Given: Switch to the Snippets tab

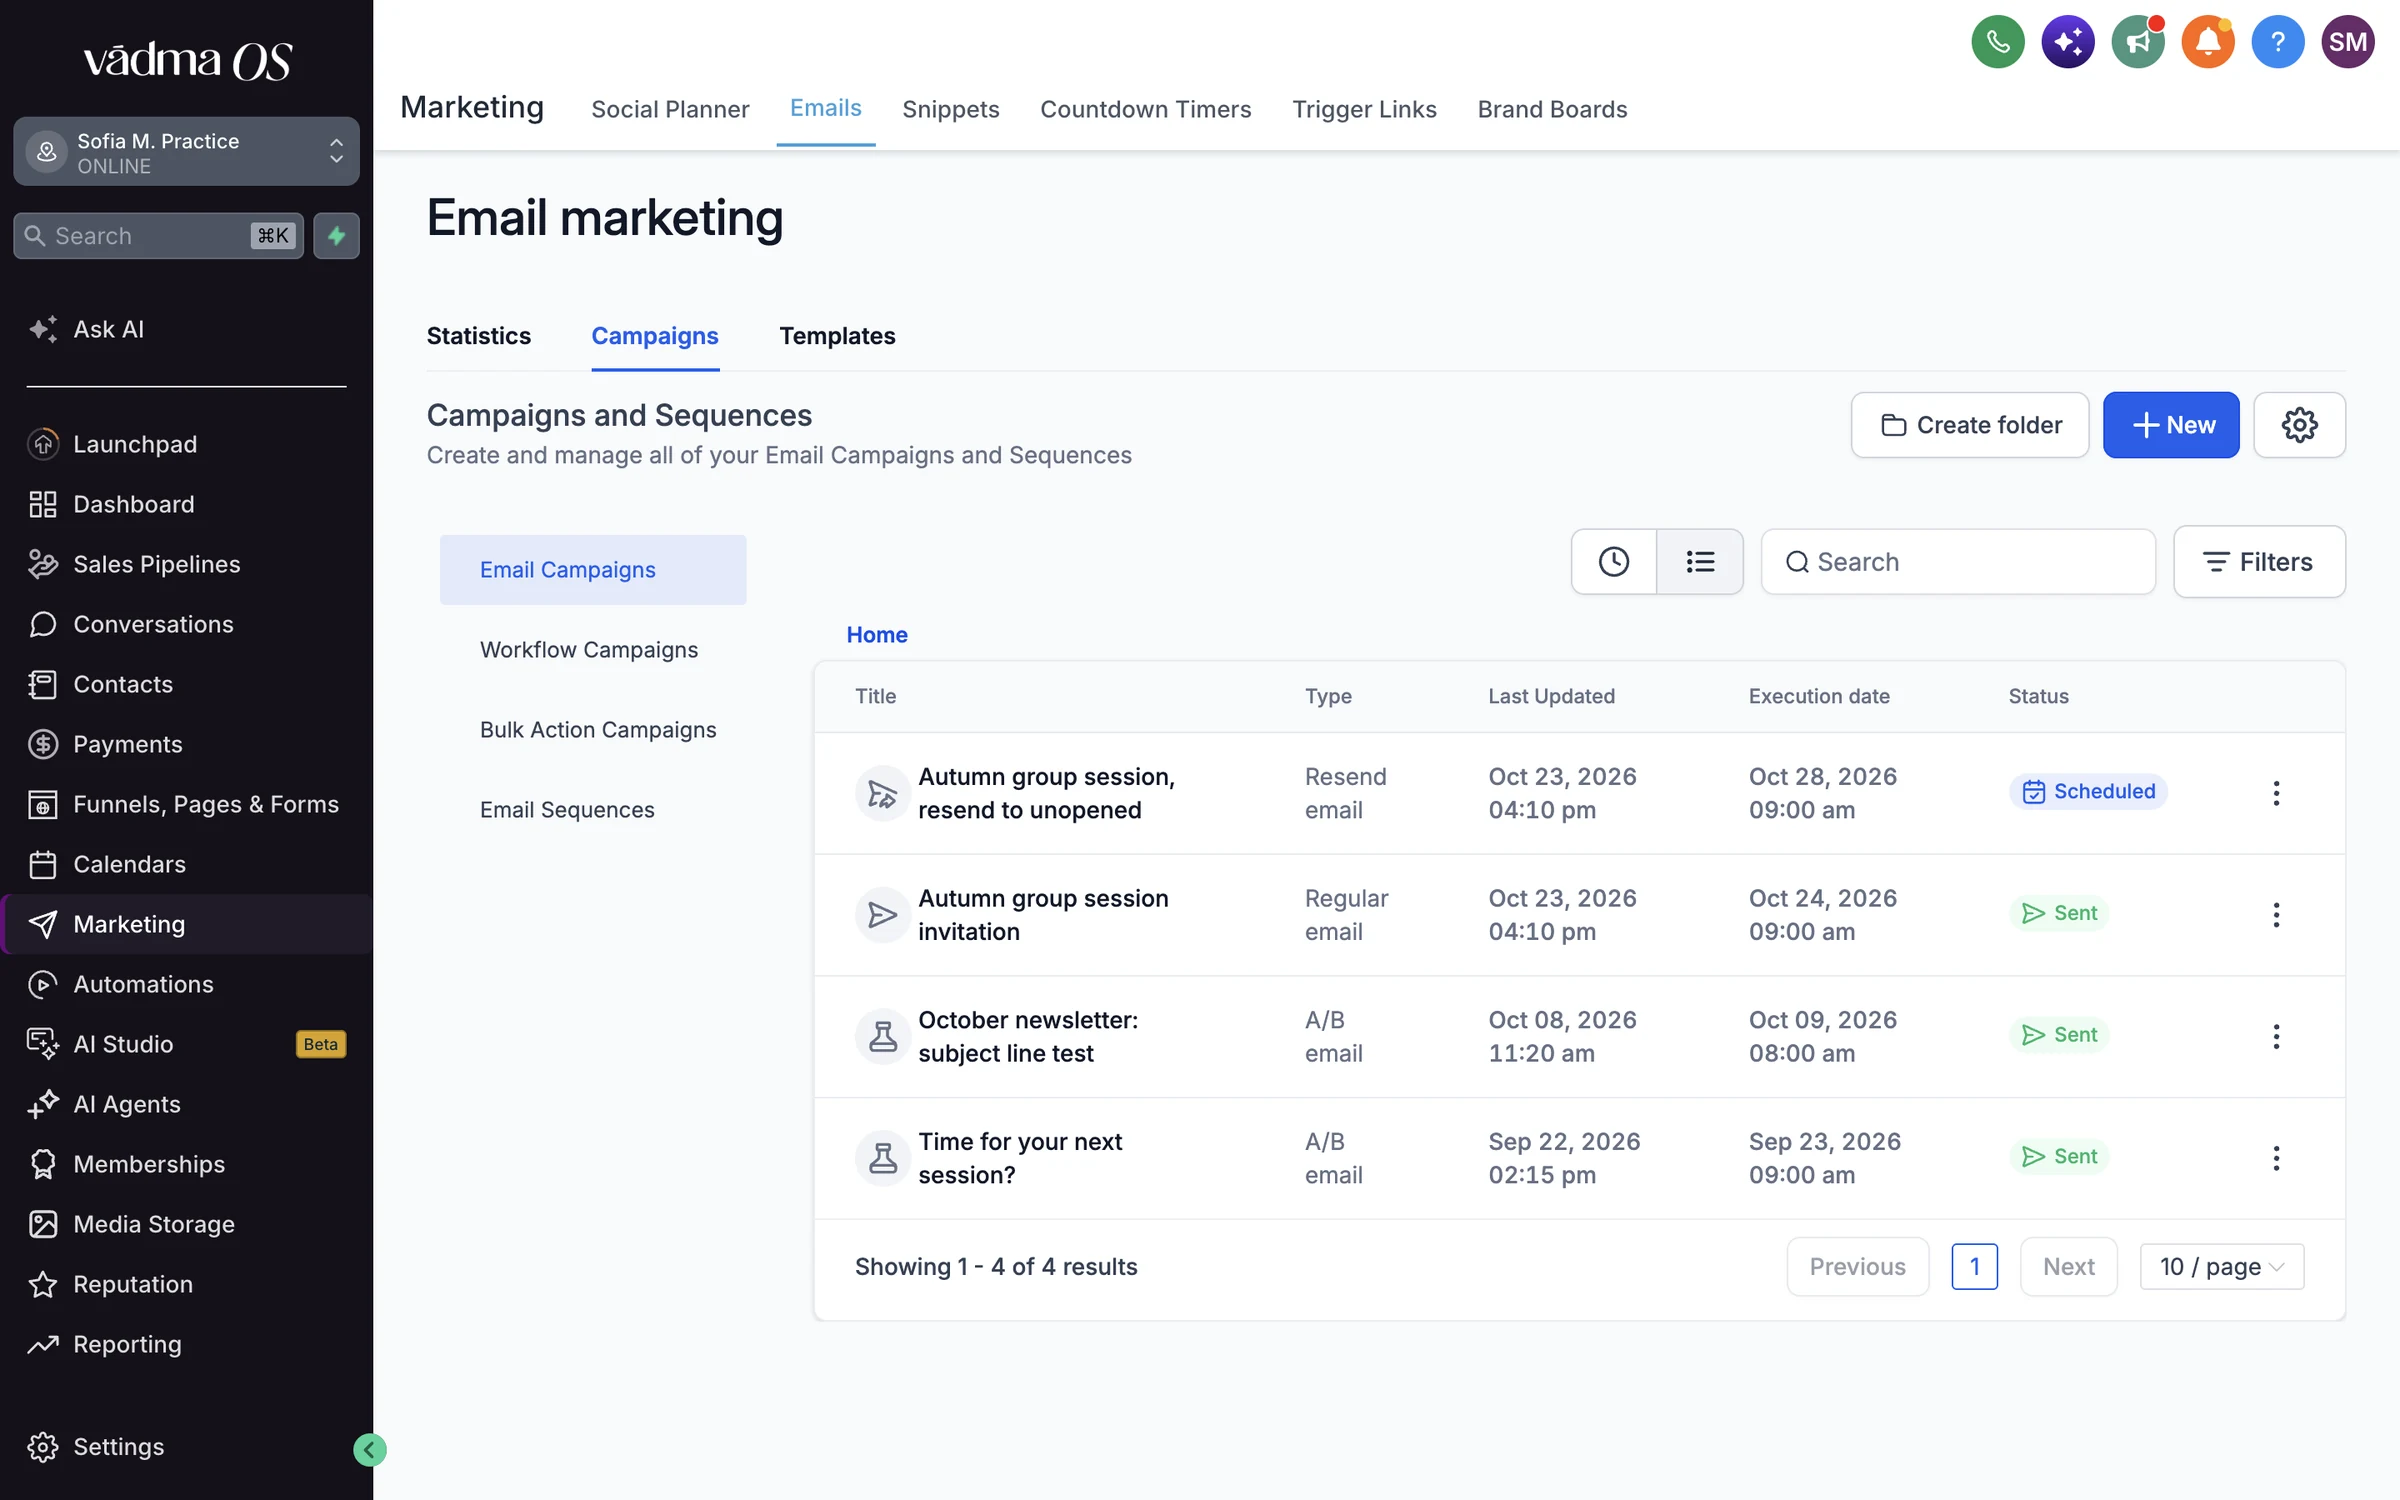Looking at the screenshot, I should tap(950, 109).
